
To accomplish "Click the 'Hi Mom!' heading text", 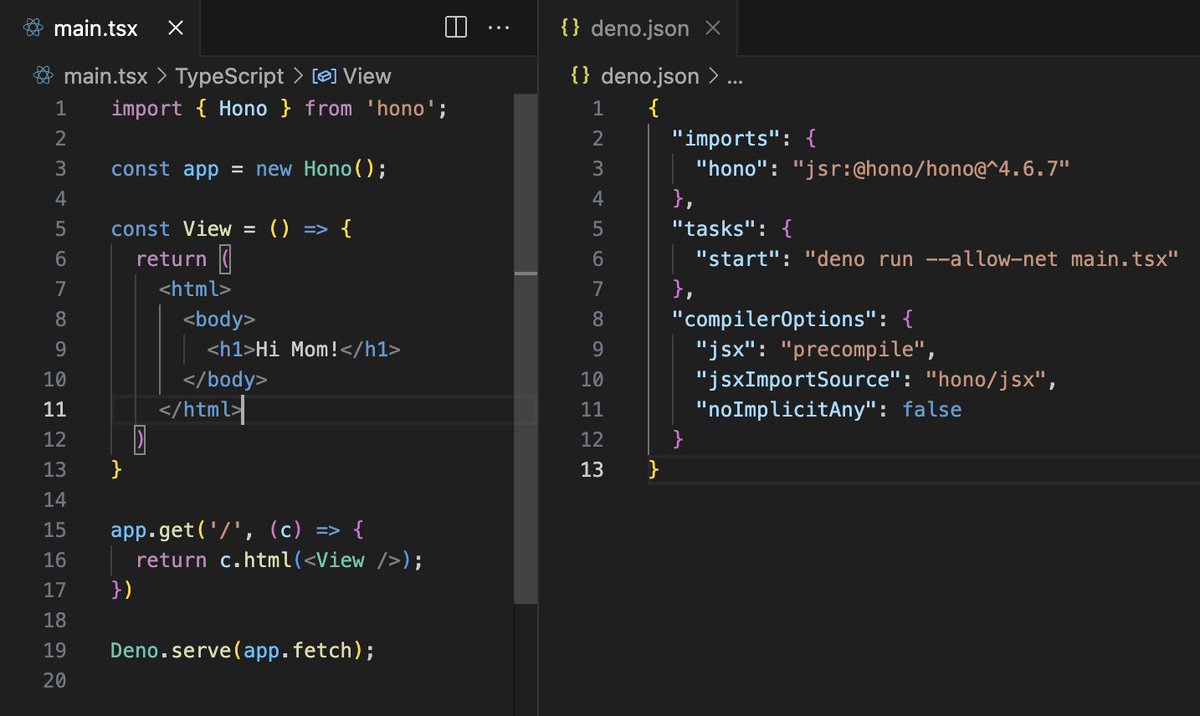I will coord(297,349).
